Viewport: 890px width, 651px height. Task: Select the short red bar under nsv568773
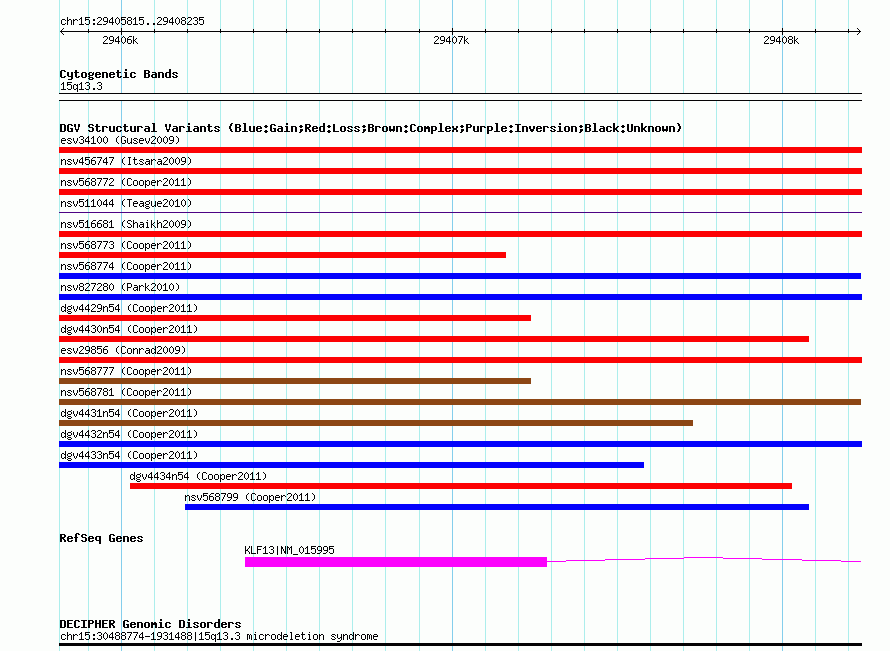[282, 255]
